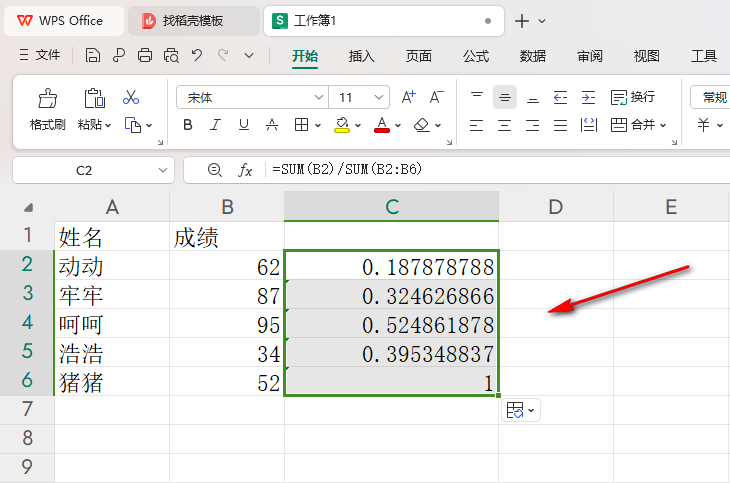The image size is (730, 483).
Task: Select column D header
Action: click(556, 206)
